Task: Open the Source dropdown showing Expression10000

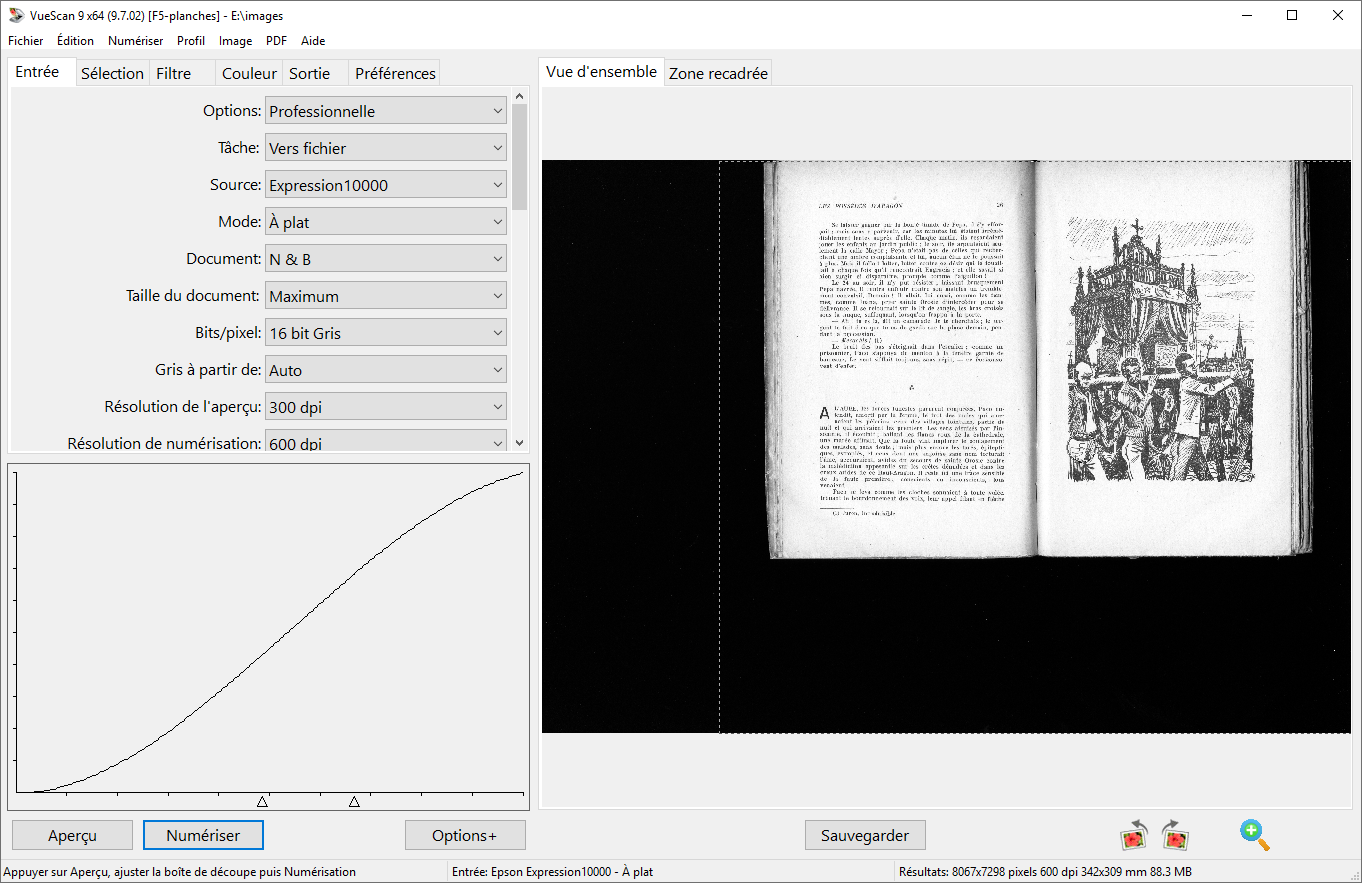Action: (x=386, y=185)
